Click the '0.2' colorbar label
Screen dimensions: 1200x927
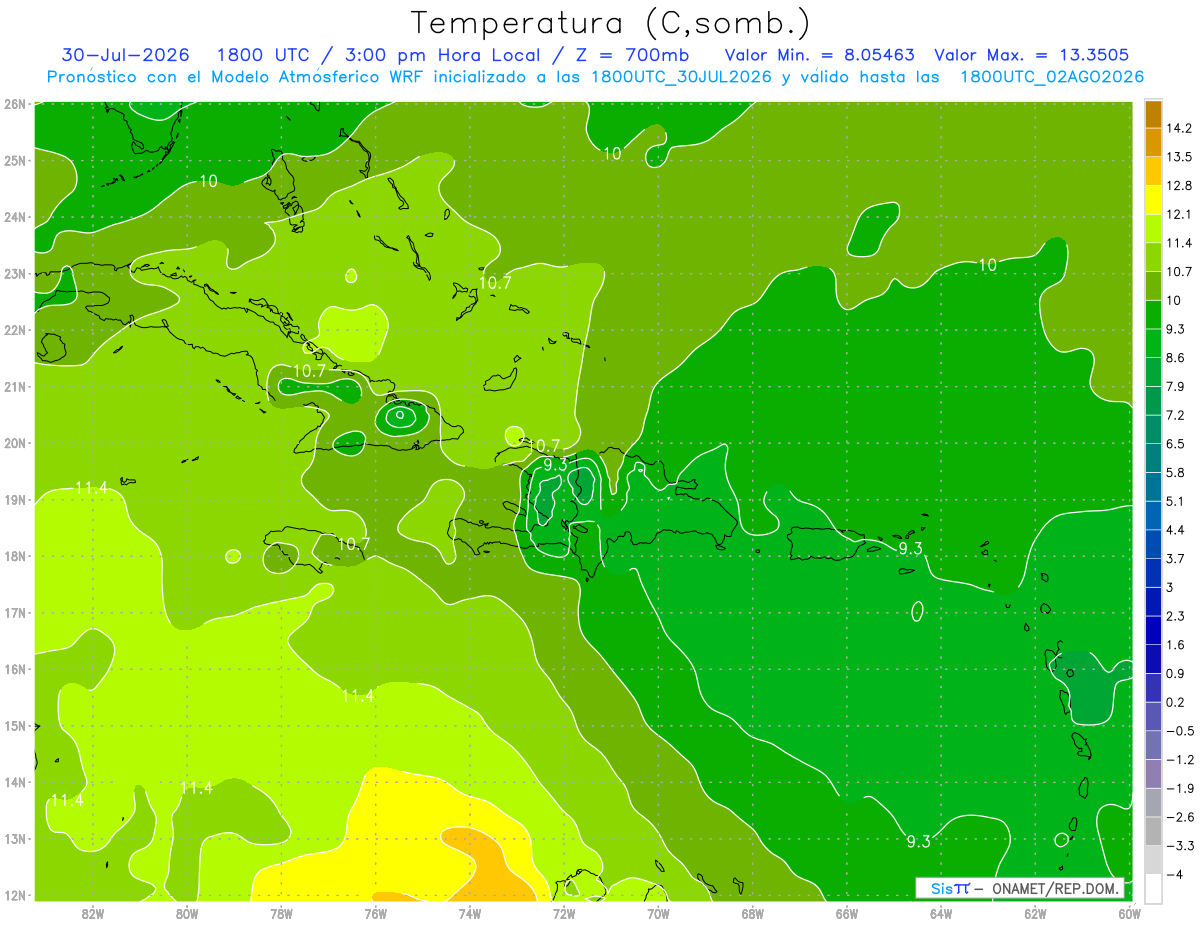tap(1175, 702)
